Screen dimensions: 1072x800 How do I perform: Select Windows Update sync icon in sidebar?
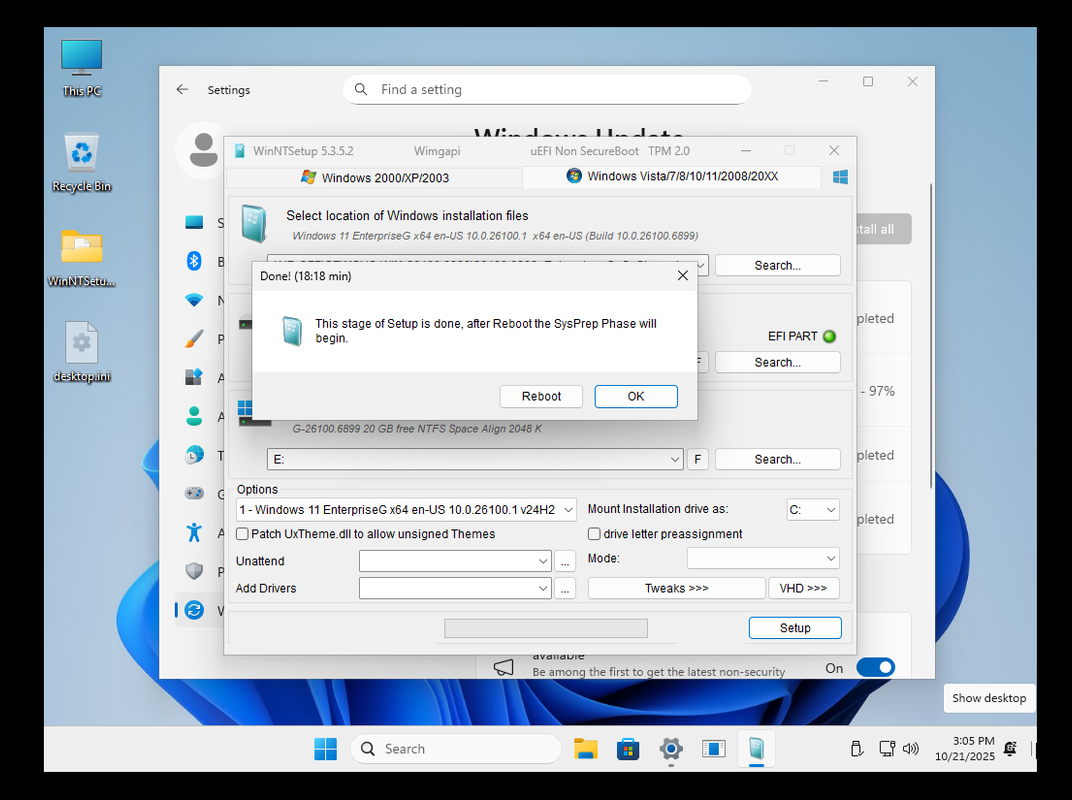click(x=194, y=609)
